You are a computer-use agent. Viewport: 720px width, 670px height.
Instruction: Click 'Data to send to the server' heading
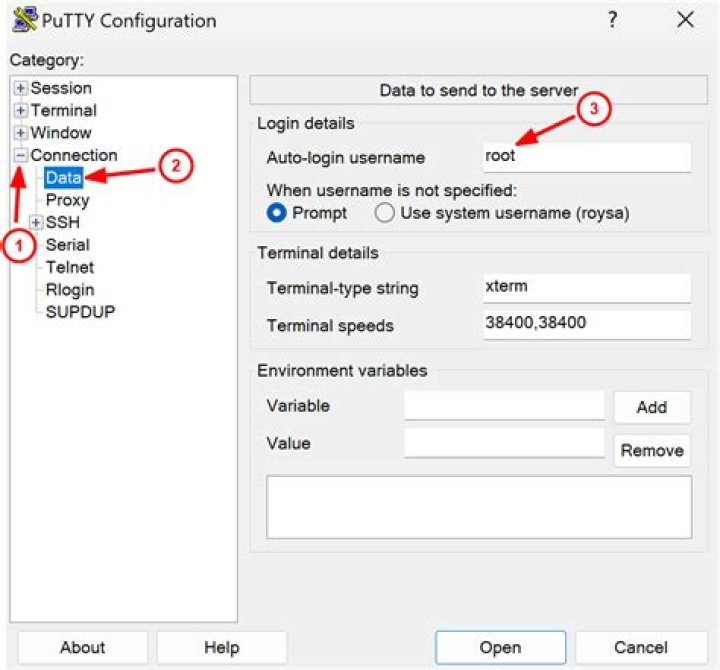click(478, 90)
